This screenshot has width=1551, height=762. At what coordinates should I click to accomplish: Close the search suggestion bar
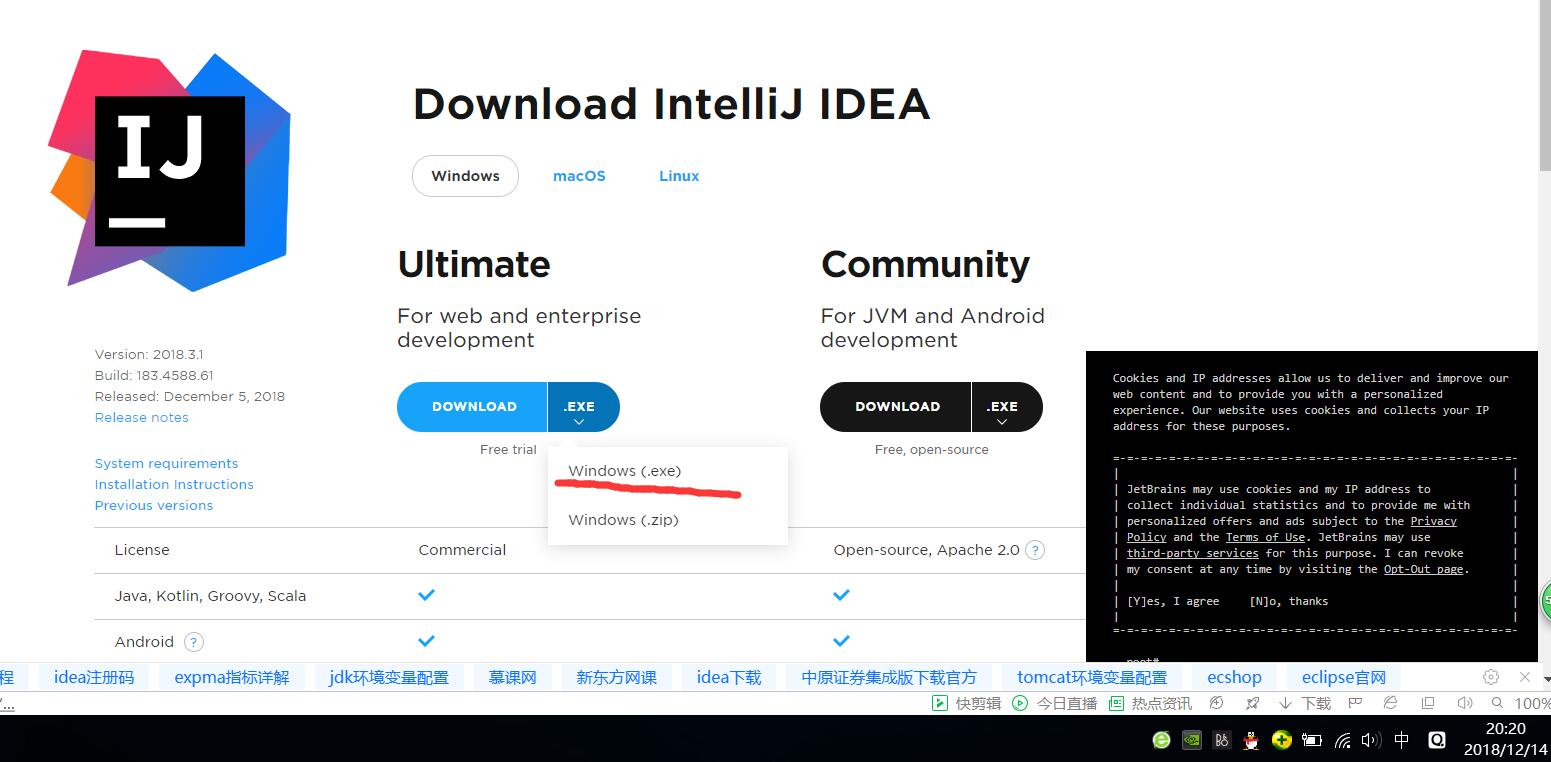[1525, 677]
